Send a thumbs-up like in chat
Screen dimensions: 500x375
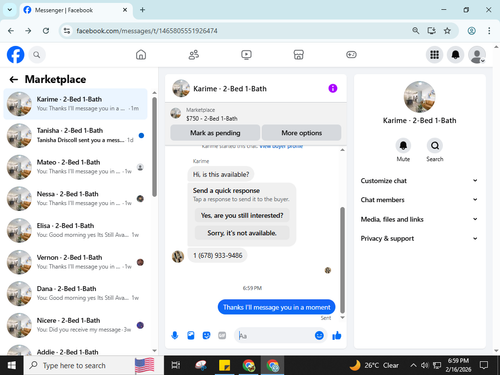(x=337, y=335)
